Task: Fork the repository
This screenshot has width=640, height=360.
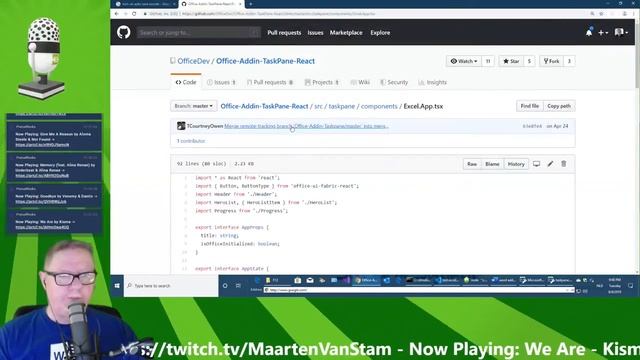Action: 551,61
